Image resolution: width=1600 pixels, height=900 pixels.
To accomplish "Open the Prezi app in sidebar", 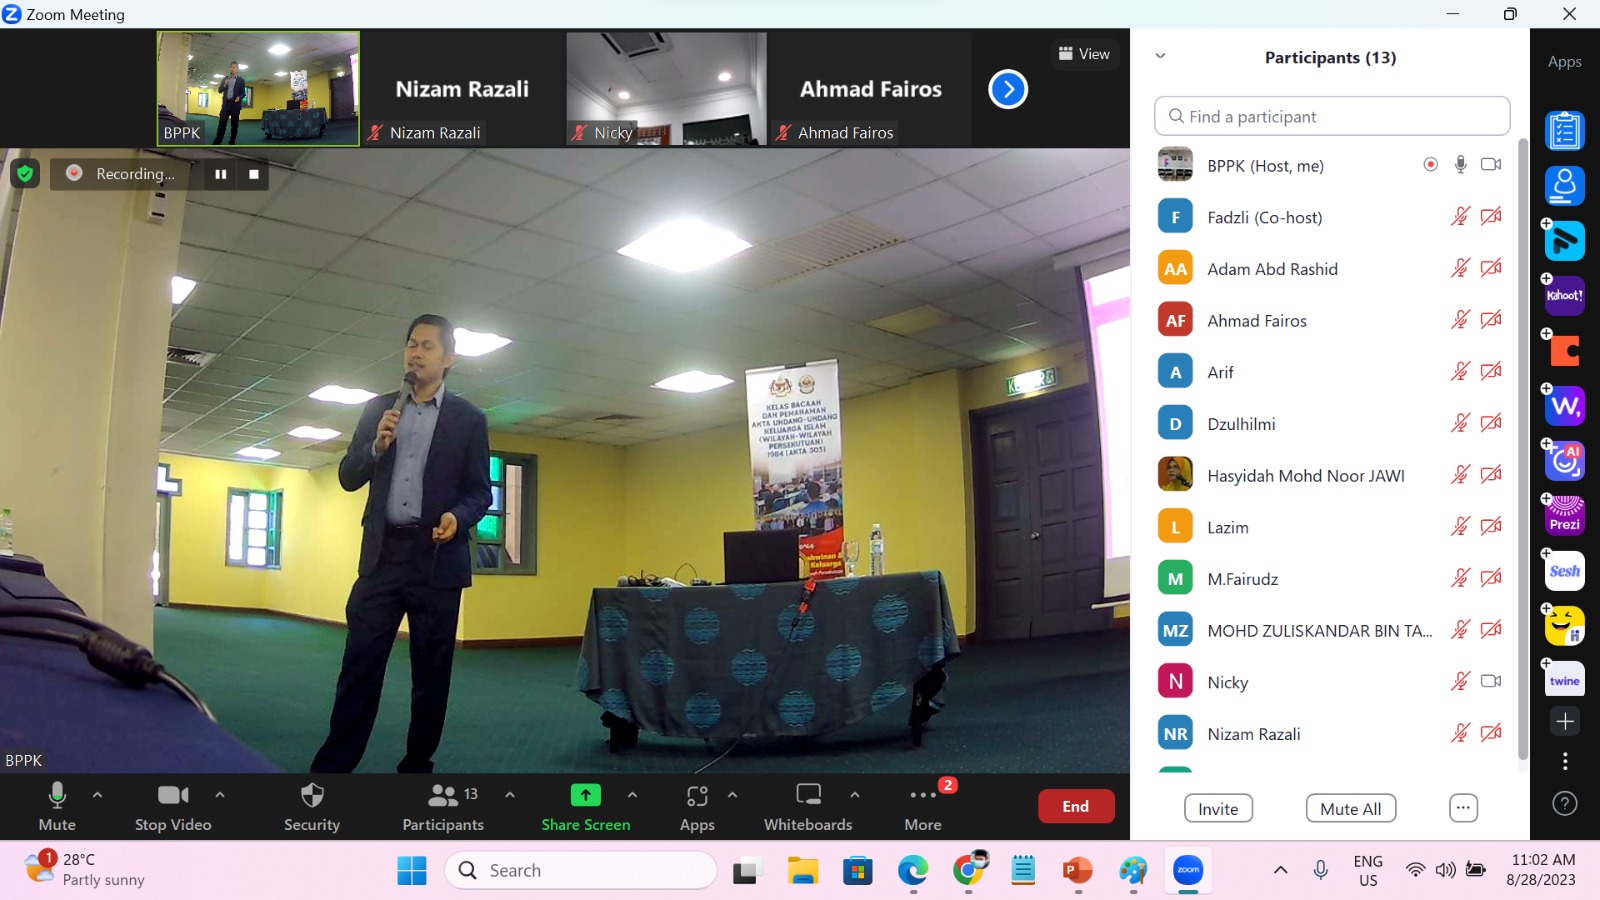I will click(x=1565, y=516).
